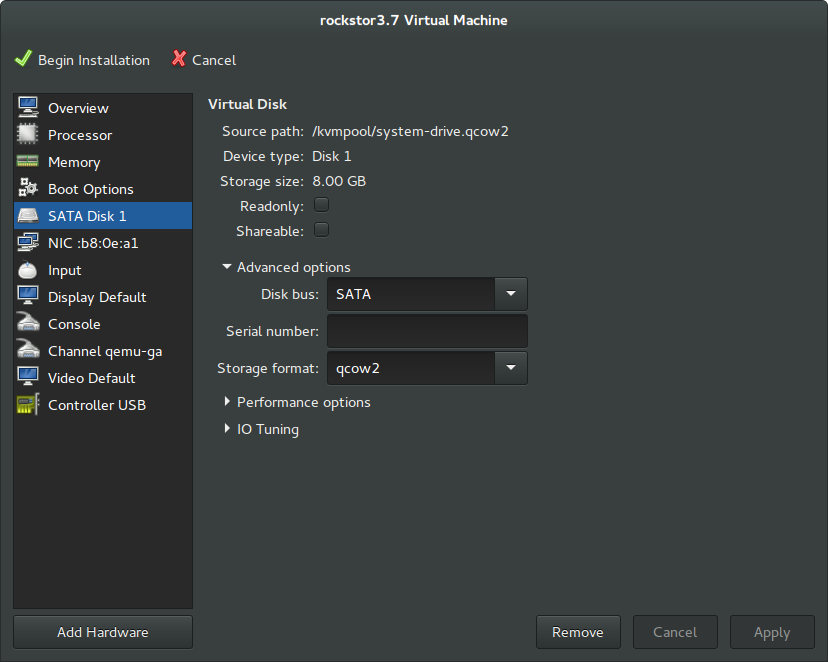This screenshot has height=662, width=828.
Task: Select Processor in the hardware list
Action: pyautogui.click(x=103, y=135)
